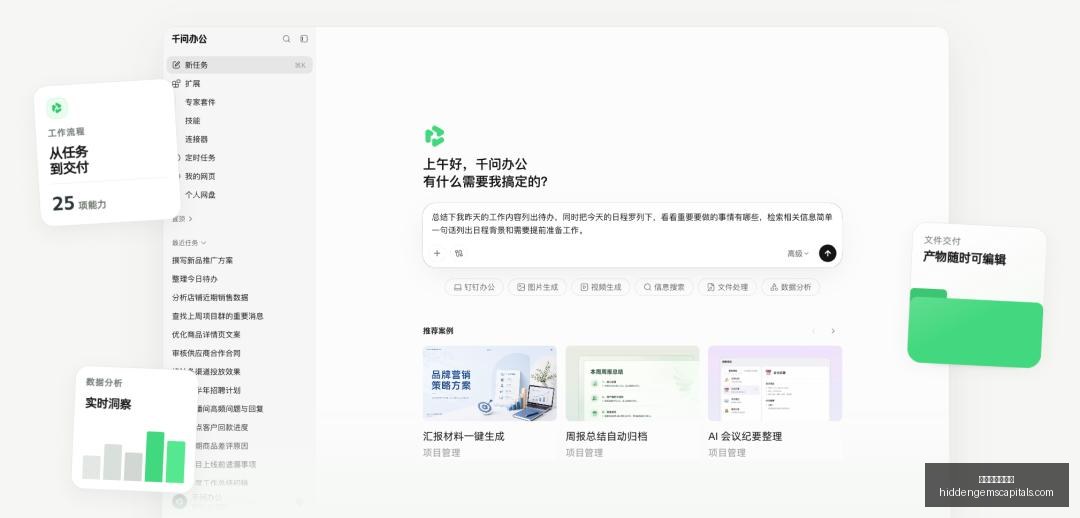
Task: Expand the 置顶 section chevron
Action: point(191,219)
